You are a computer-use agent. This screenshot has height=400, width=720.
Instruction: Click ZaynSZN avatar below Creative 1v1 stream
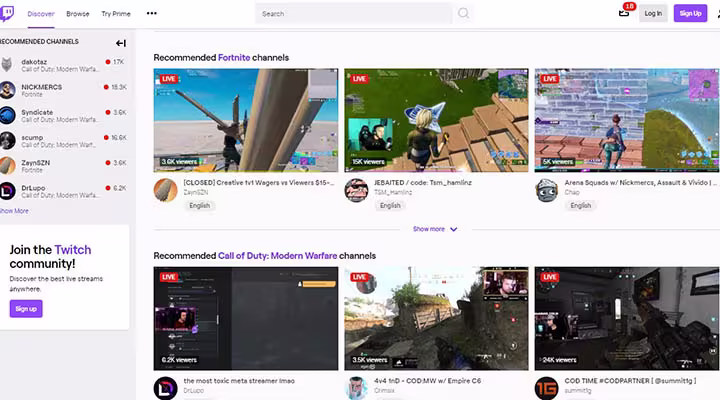click(x=165, y=190)
